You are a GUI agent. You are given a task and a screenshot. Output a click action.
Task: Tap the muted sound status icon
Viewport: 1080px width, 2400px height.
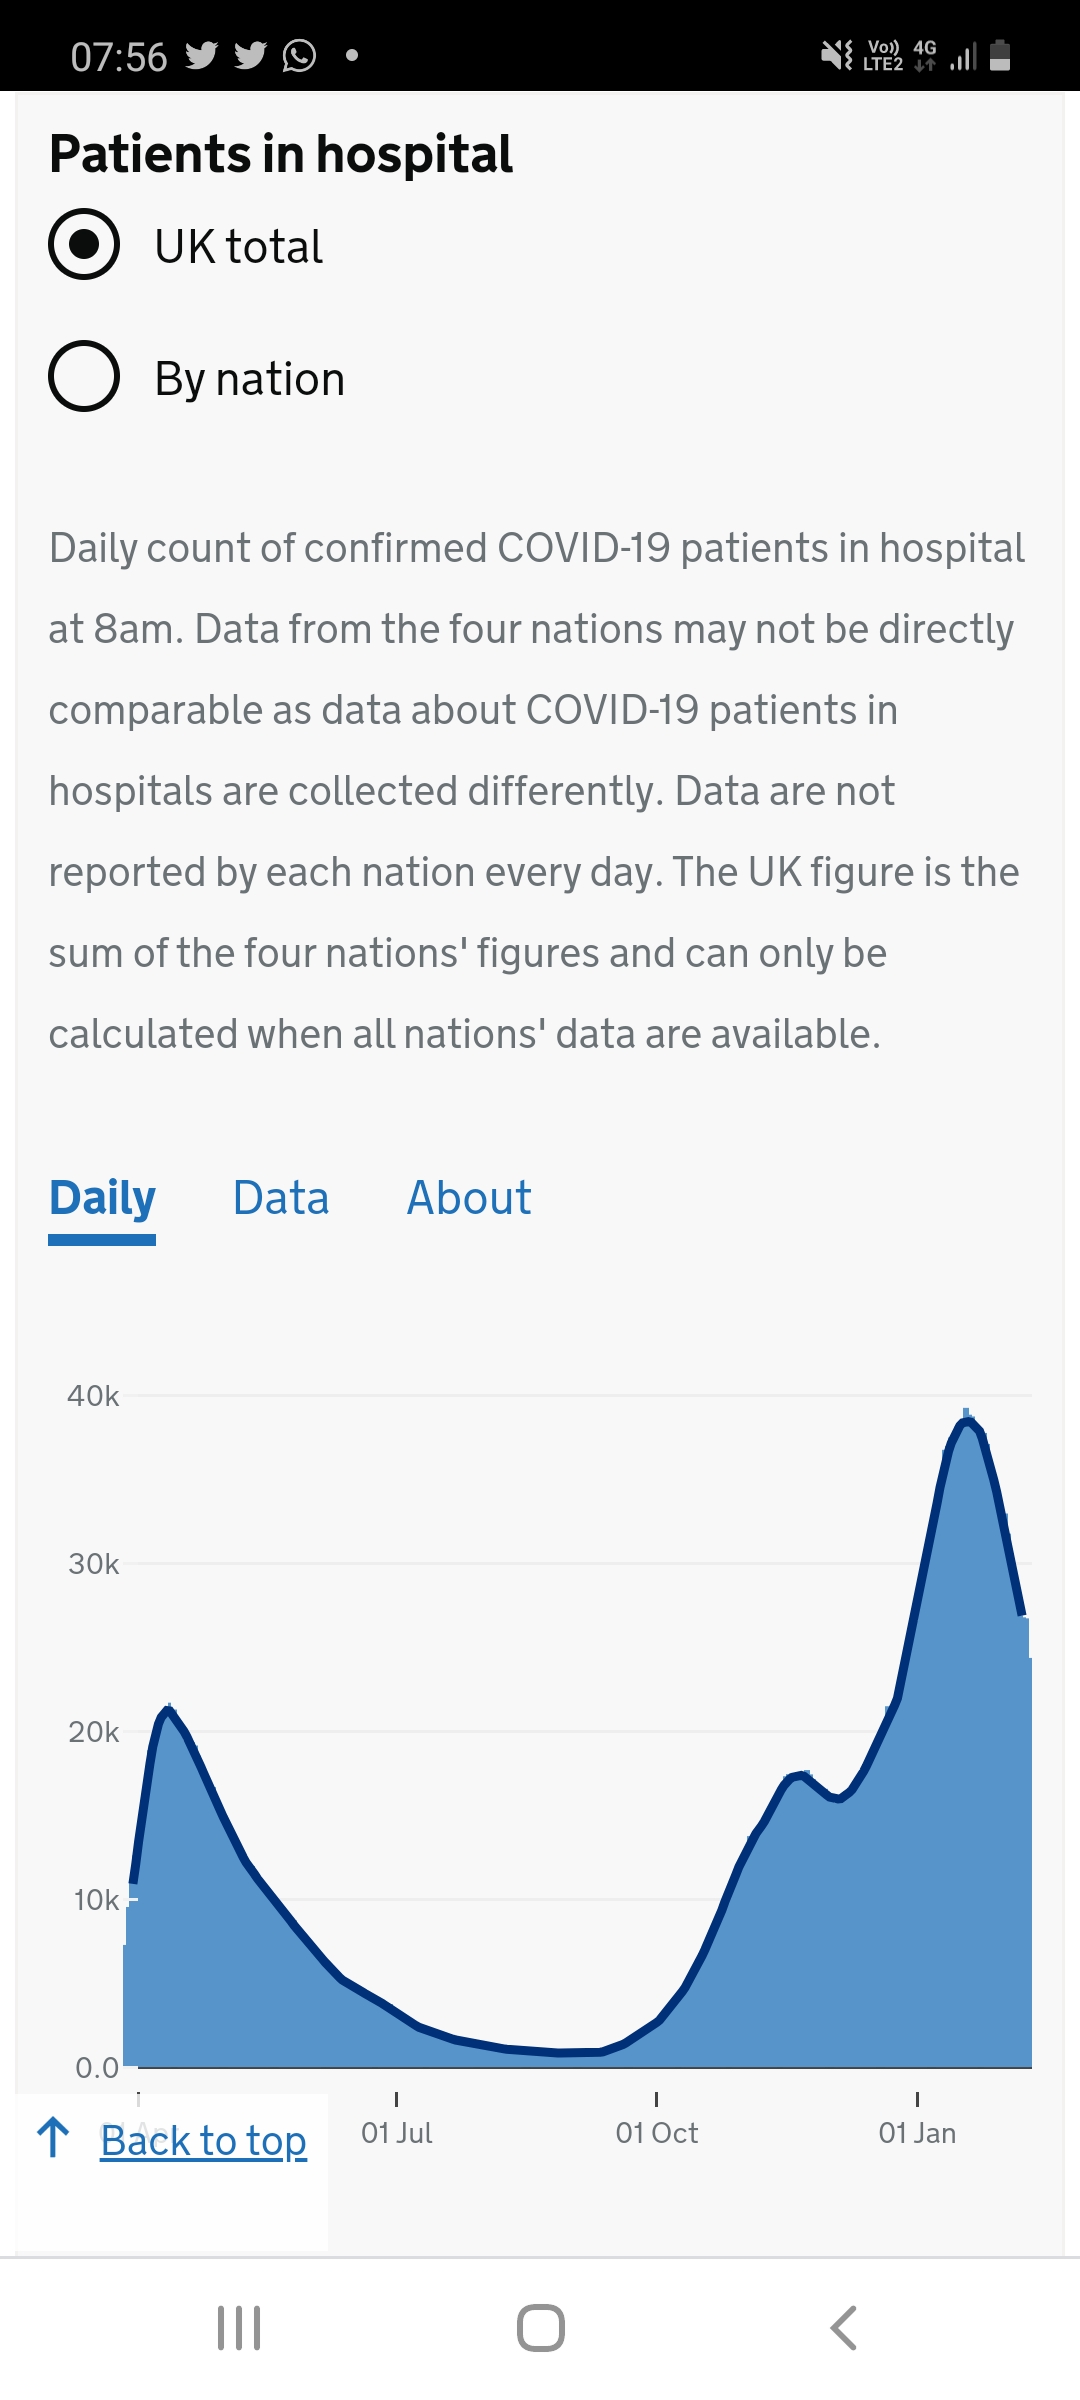pyautogui.click(x=836, y=55)
